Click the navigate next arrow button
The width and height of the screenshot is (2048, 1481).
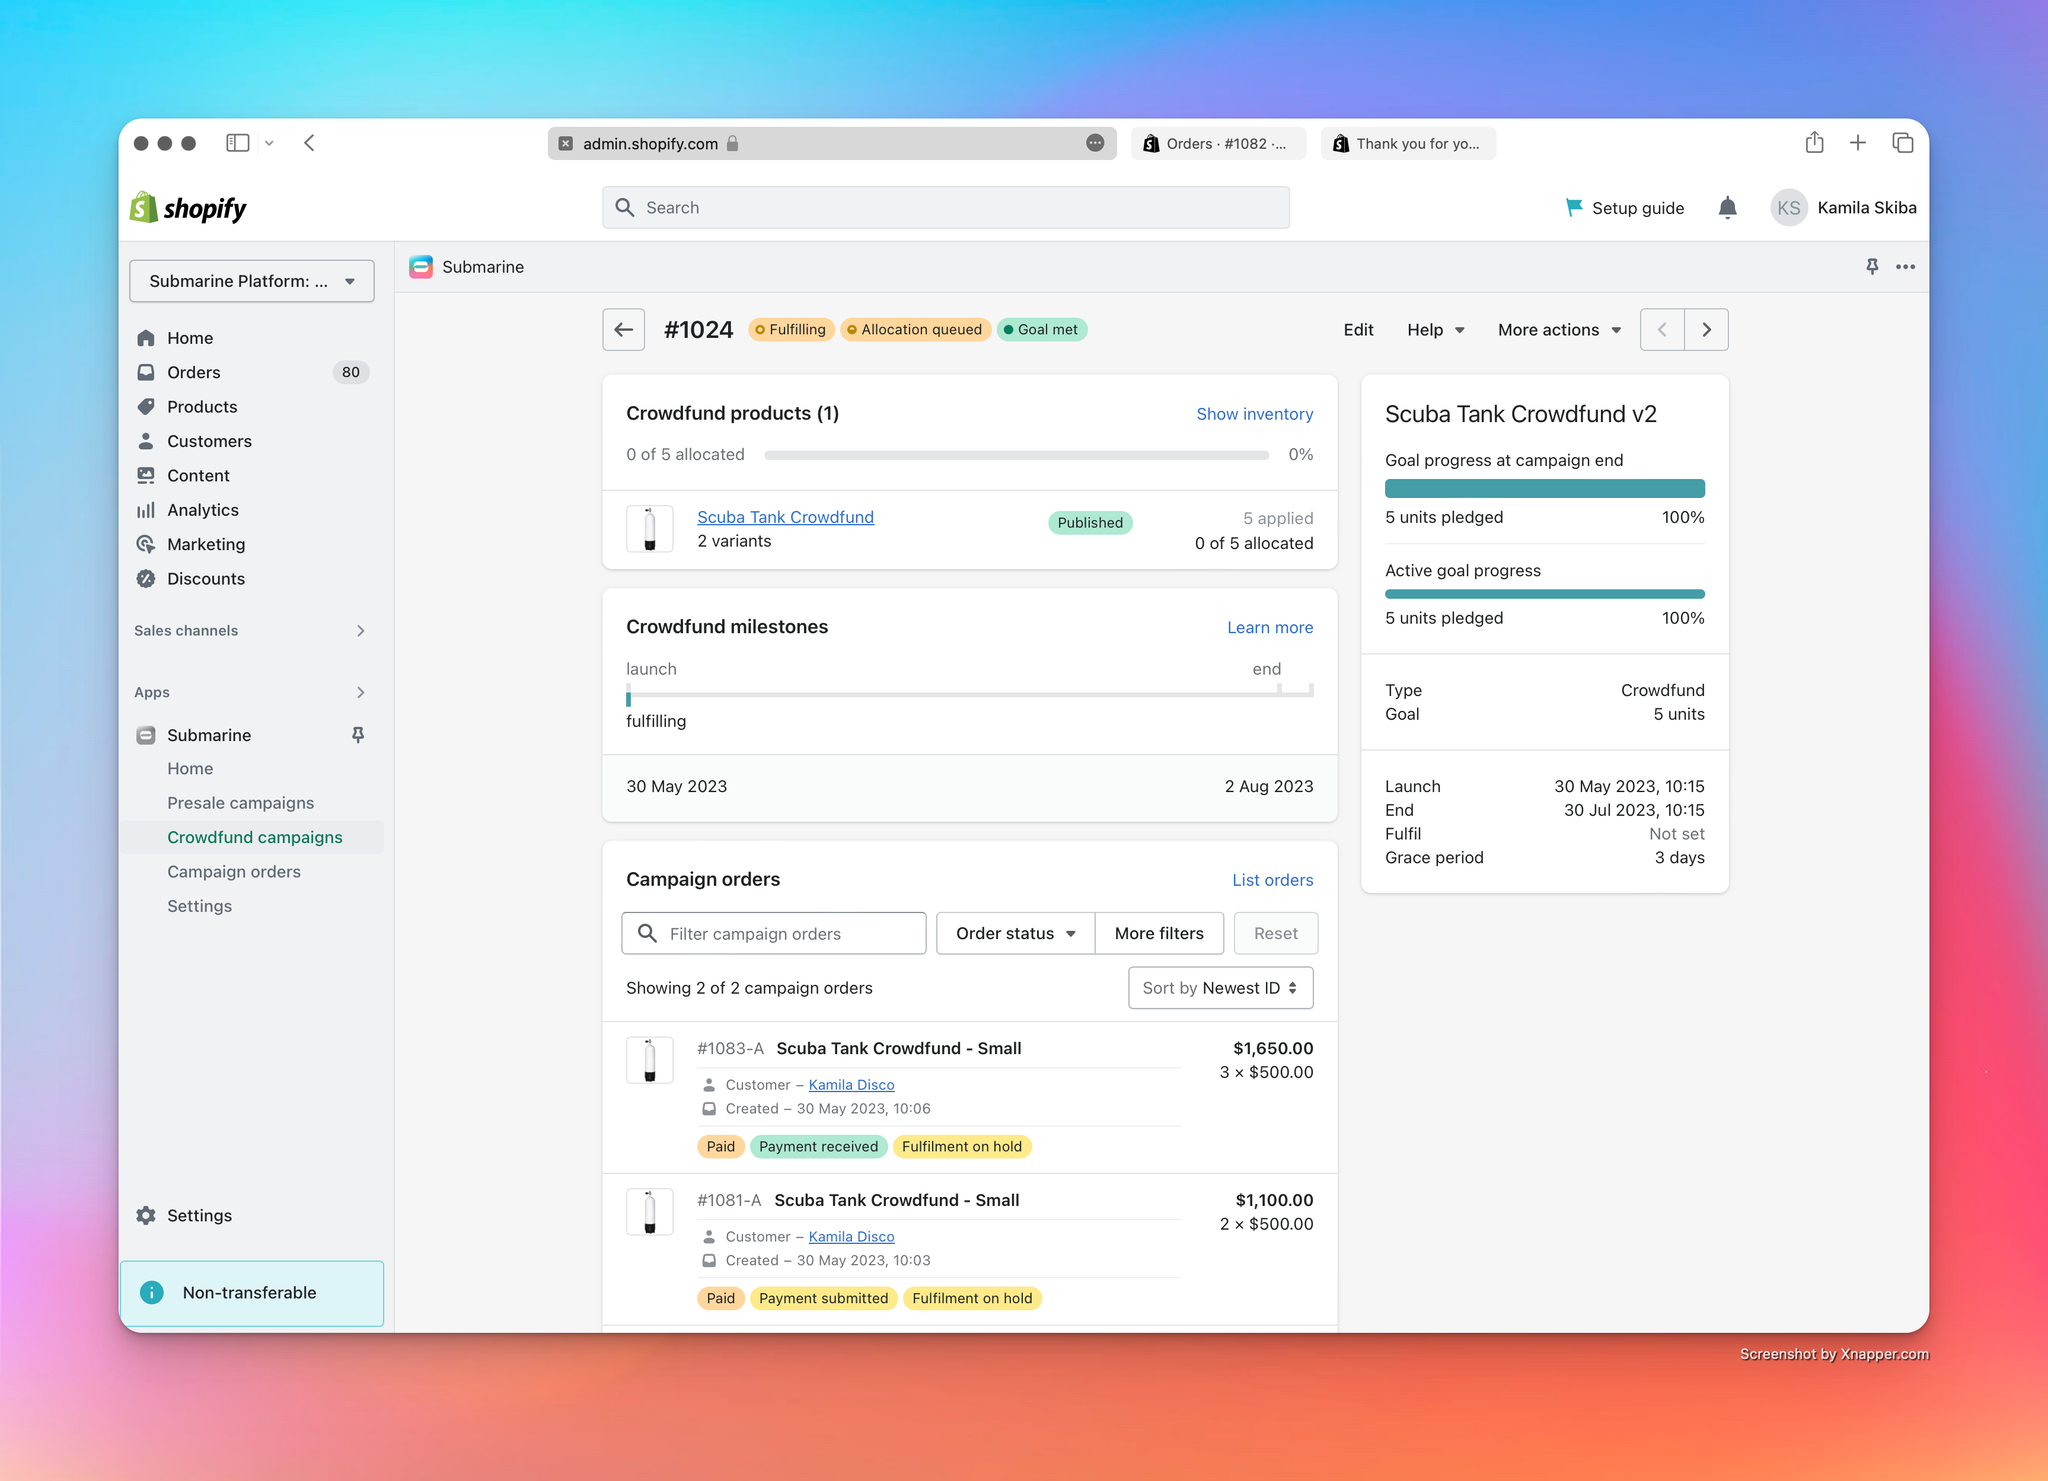1706,329
